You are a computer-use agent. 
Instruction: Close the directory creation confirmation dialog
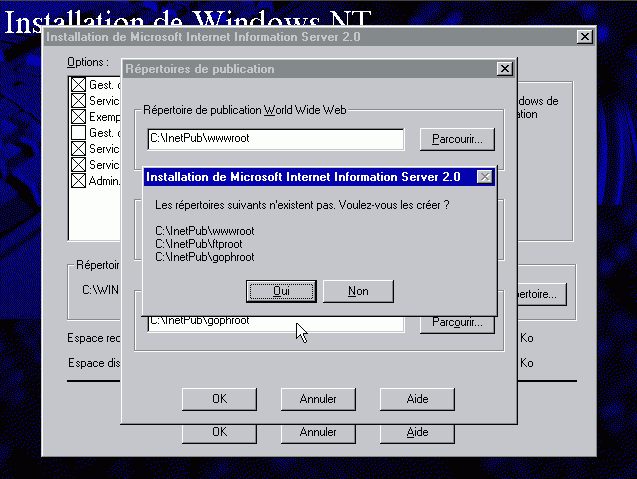tap(484, 177)
